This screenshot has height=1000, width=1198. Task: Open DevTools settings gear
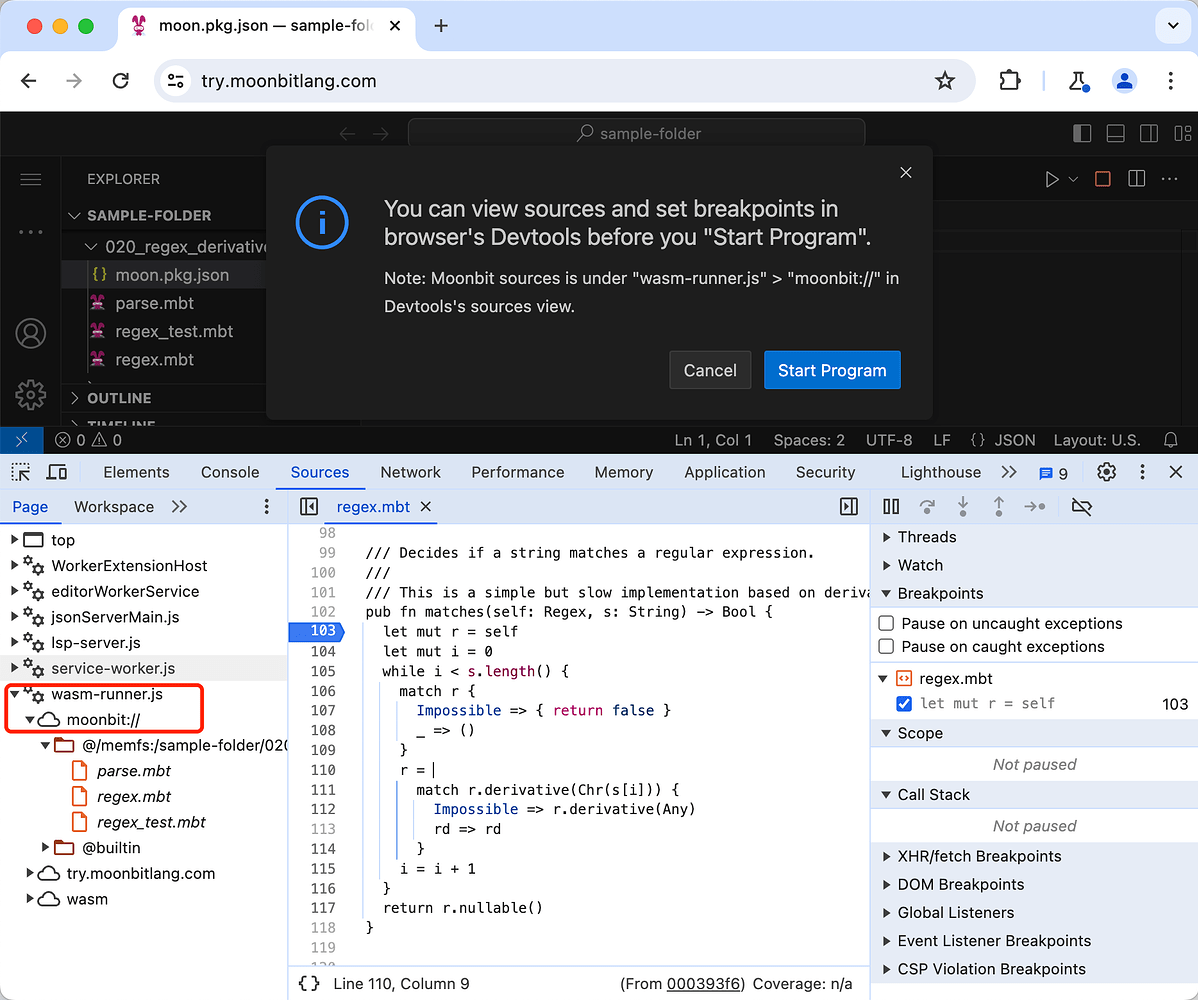click(x=1106, y=472)
